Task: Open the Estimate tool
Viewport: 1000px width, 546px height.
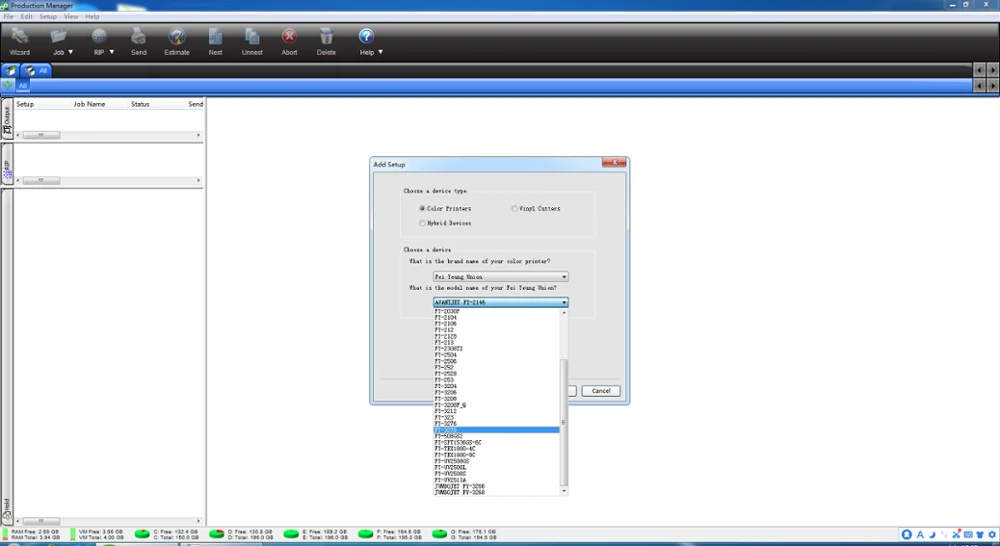Action: tap(177, 42)
